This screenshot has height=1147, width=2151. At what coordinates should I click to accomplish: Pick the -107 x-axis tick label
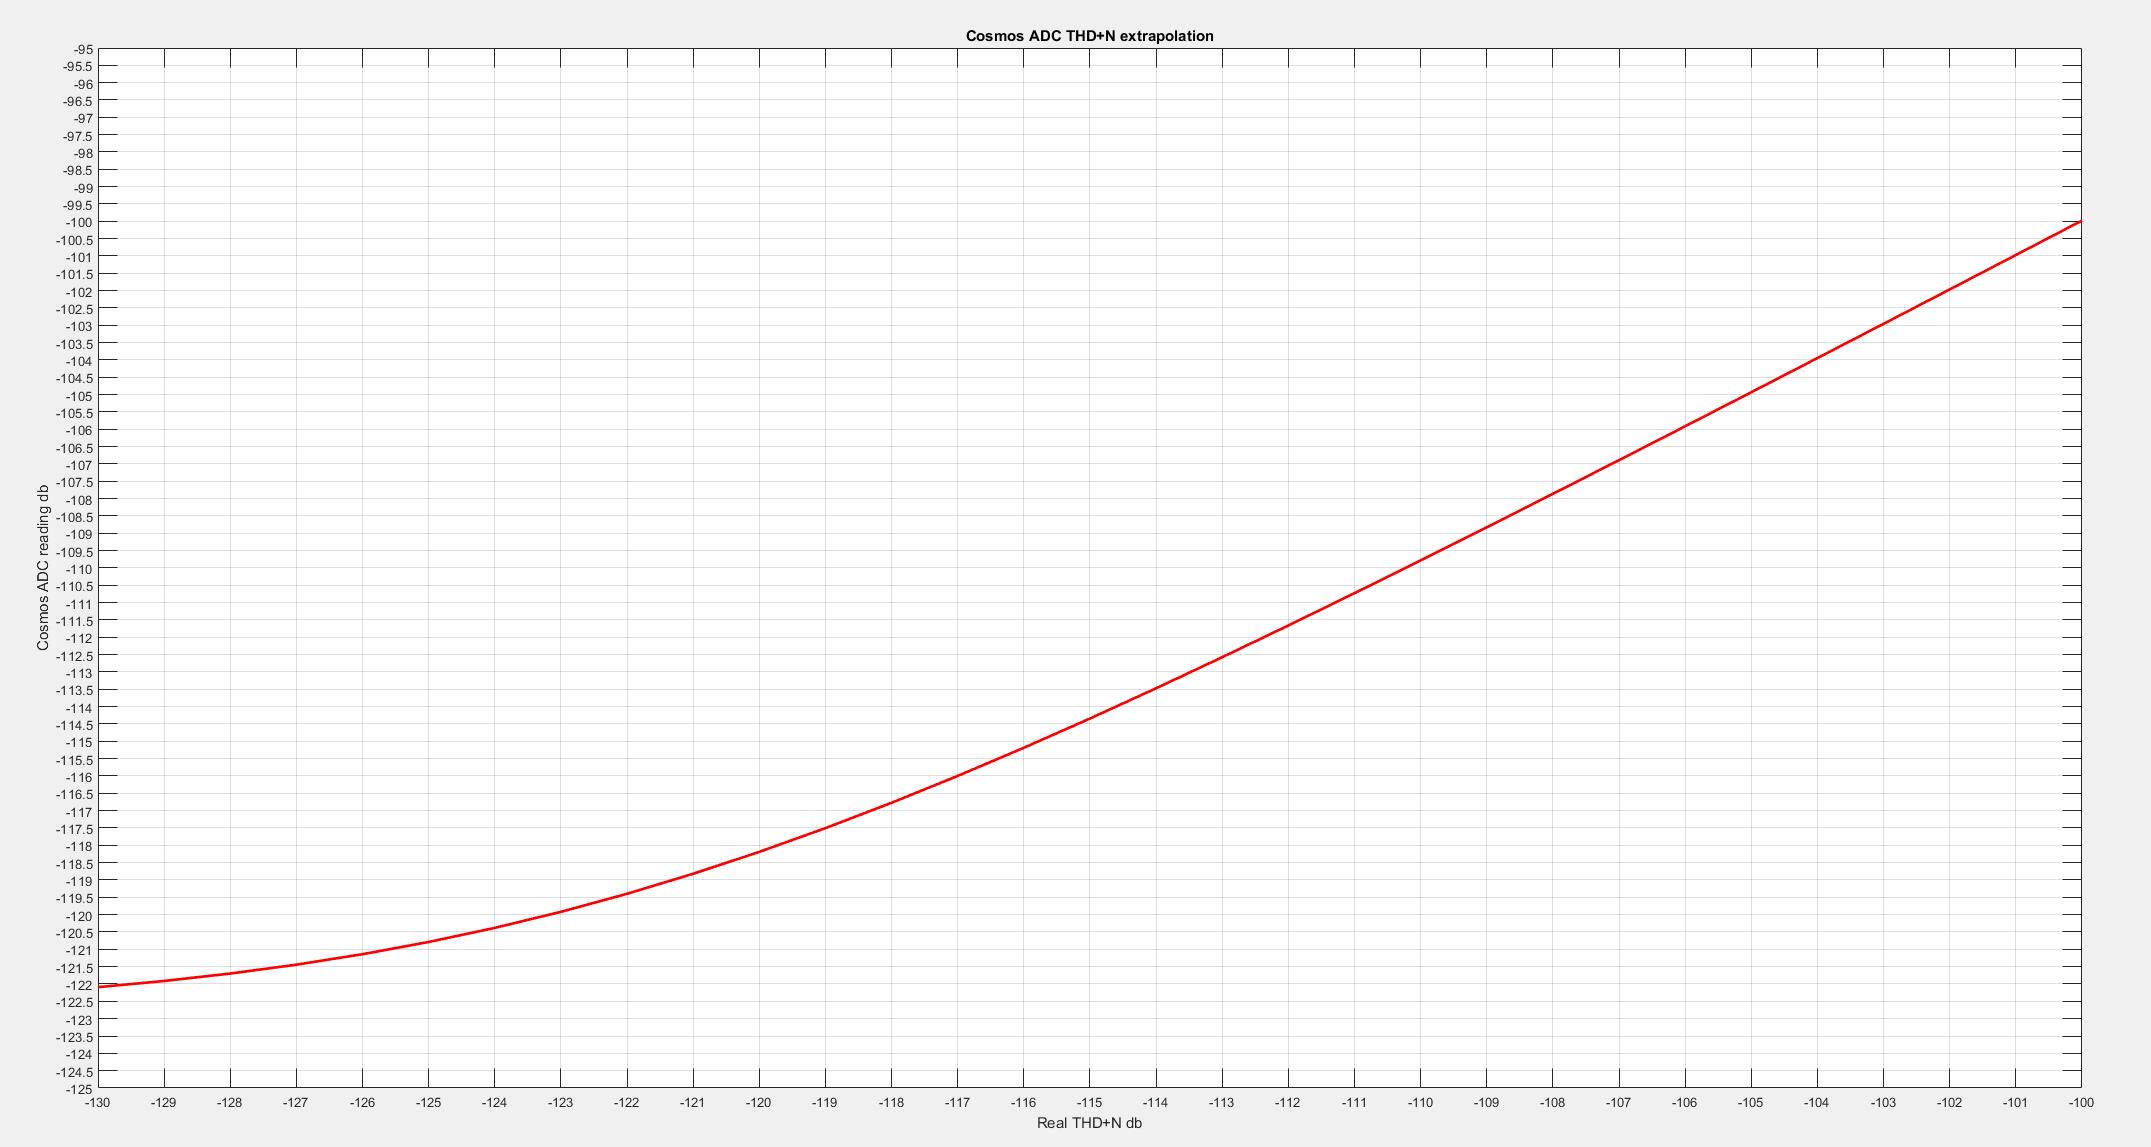click(x=1618, y=1102)
